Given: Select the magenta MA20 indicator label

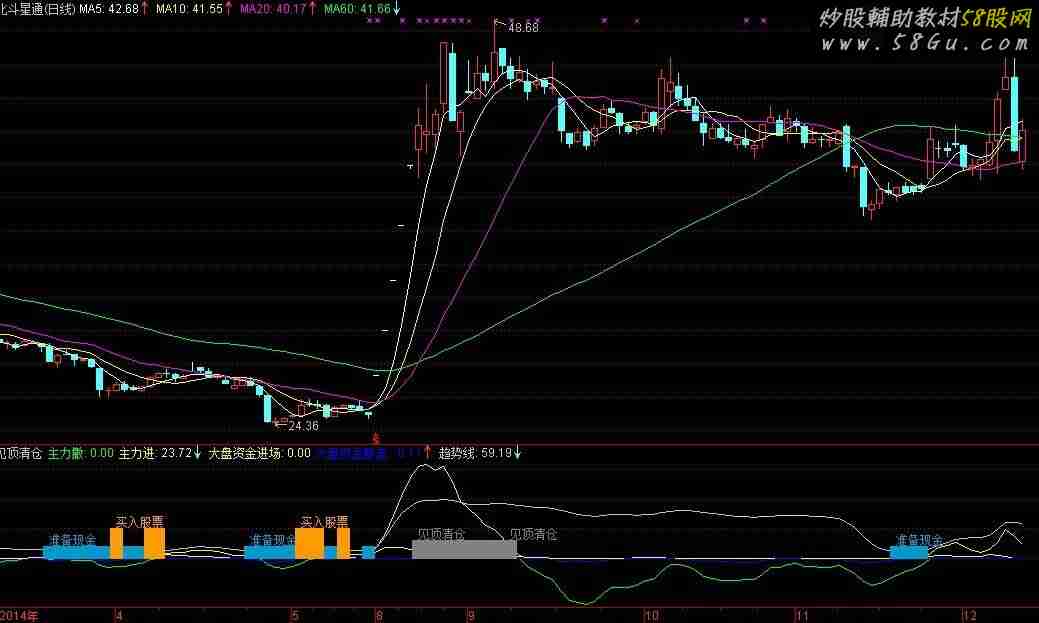Looking at the screenshot, I should [273, 8].
